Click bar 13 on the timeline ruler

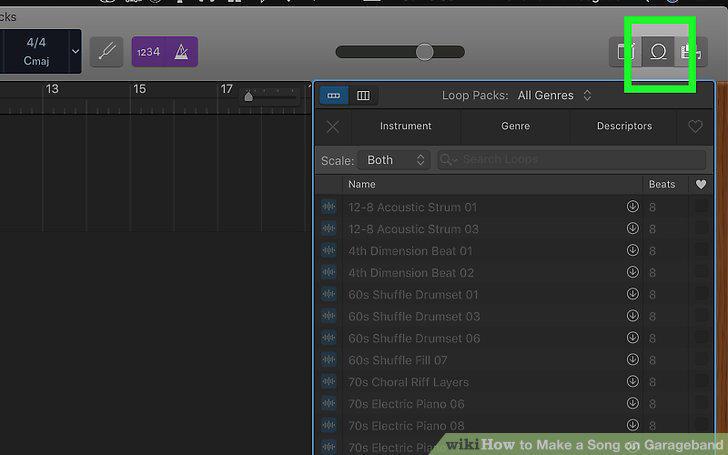tap(52, 89)
